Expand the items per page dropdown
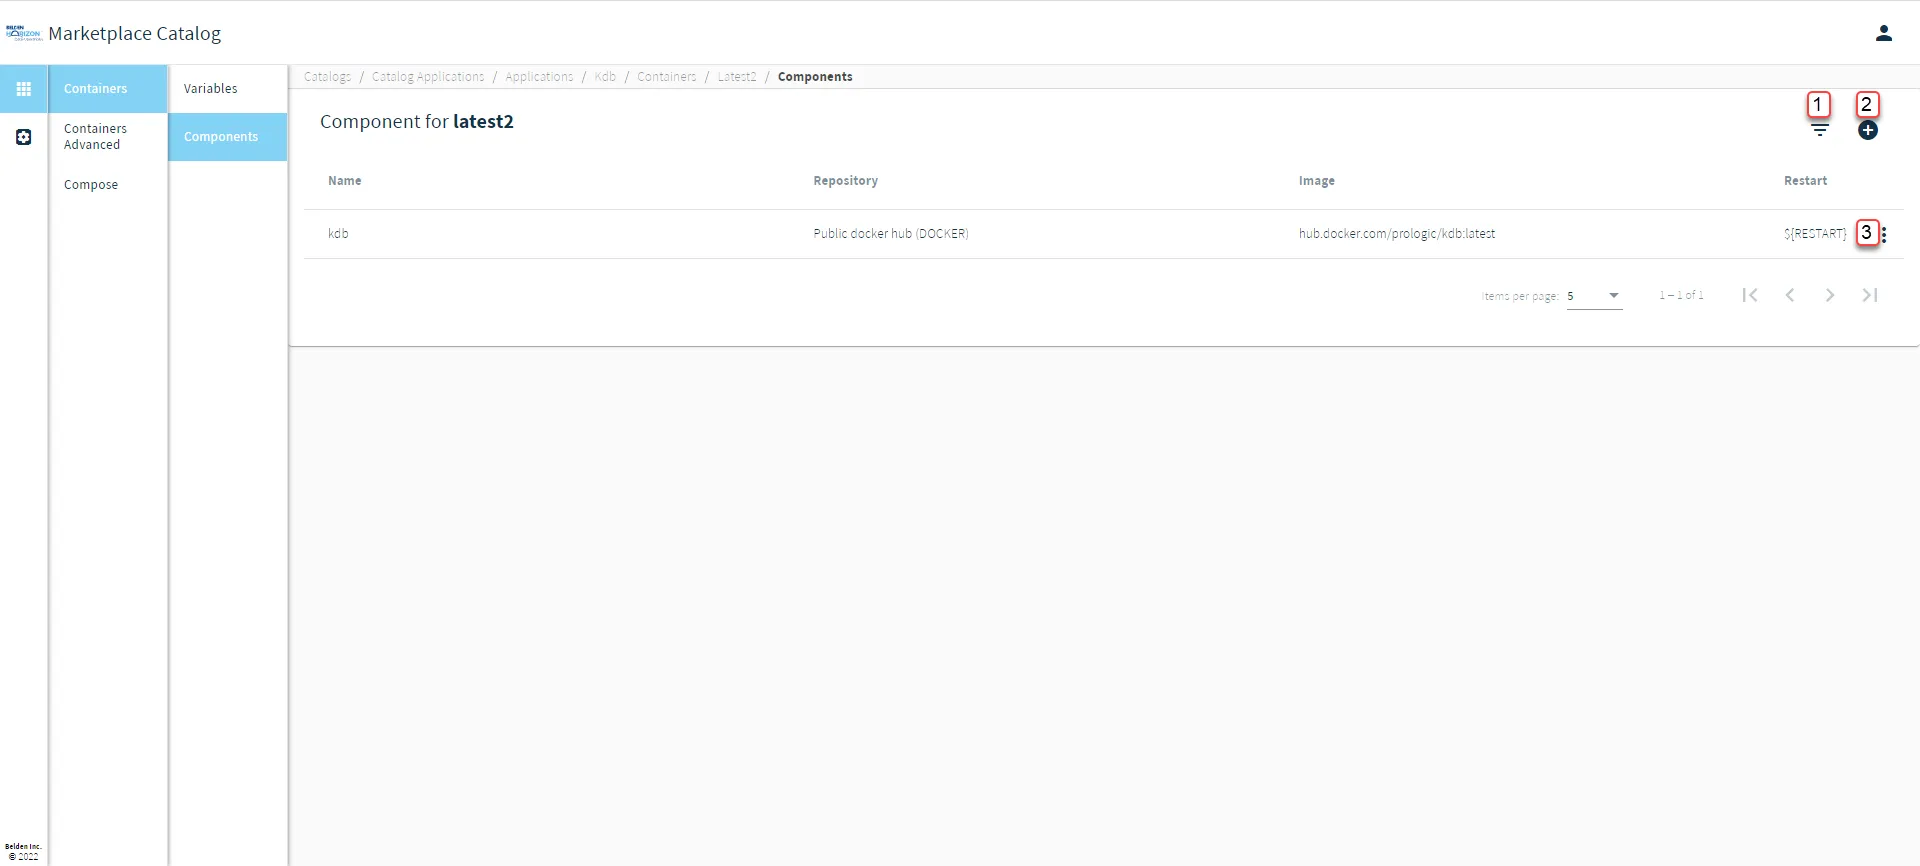Viewport: 1920px width, 866px height. (1595, 296)
